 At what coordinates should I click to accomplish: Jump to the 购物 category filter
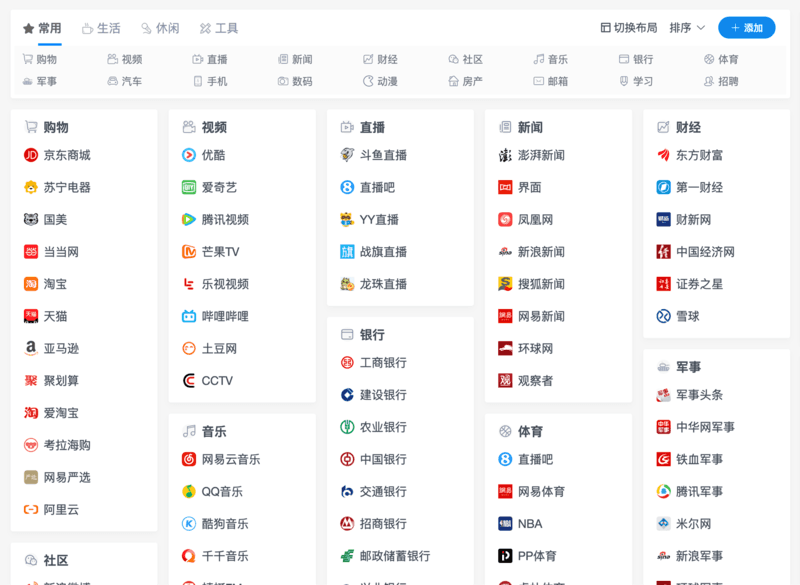coord(40,59)
